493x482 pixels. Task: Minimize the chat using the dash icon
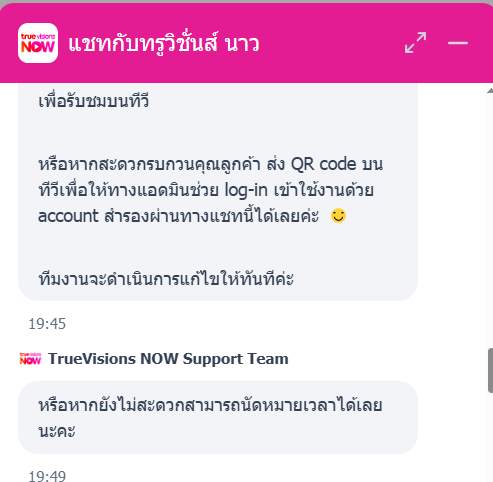click(458, 43)
